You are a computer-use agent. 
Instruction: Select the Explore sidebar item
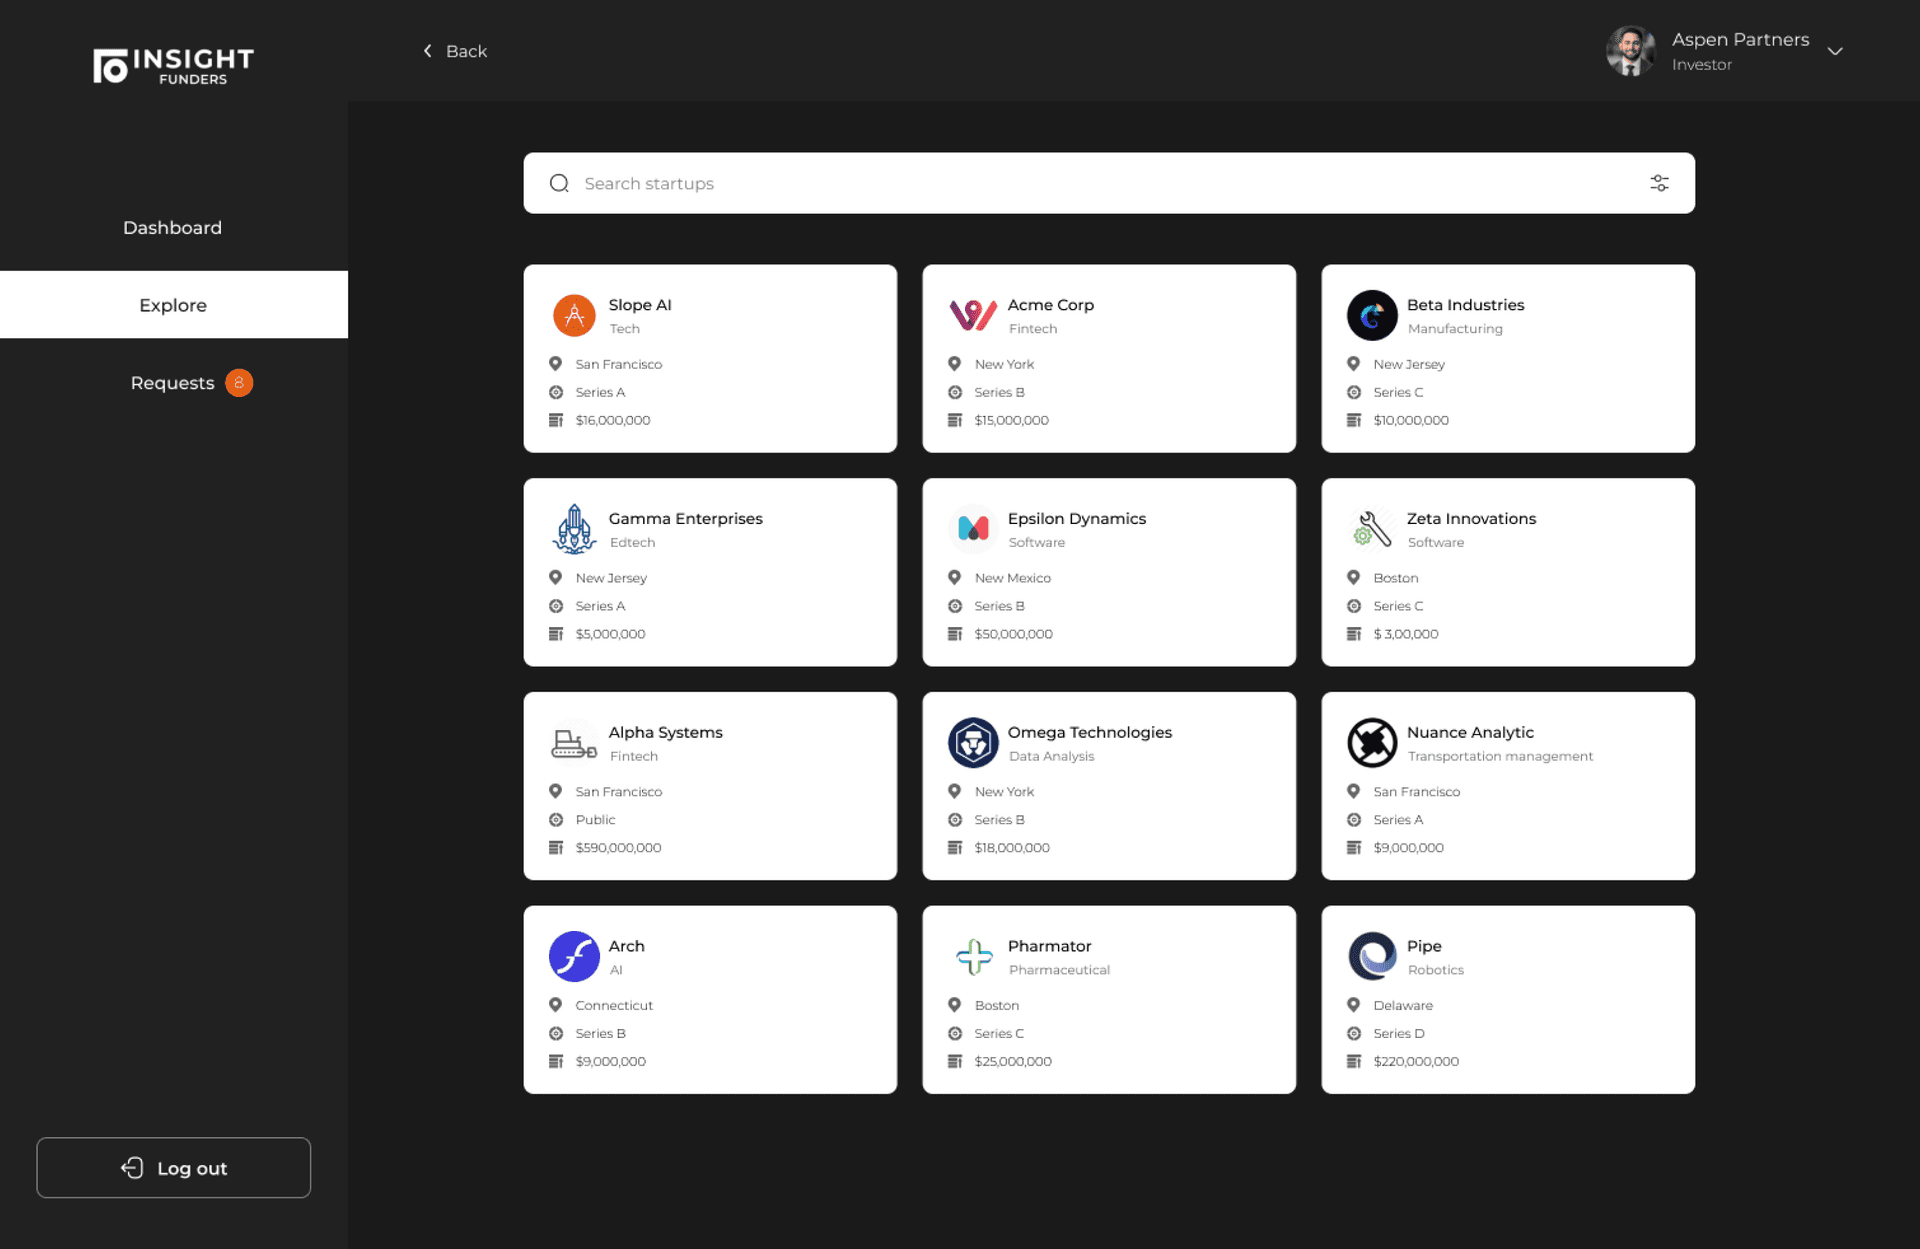(x=173, y=305)
